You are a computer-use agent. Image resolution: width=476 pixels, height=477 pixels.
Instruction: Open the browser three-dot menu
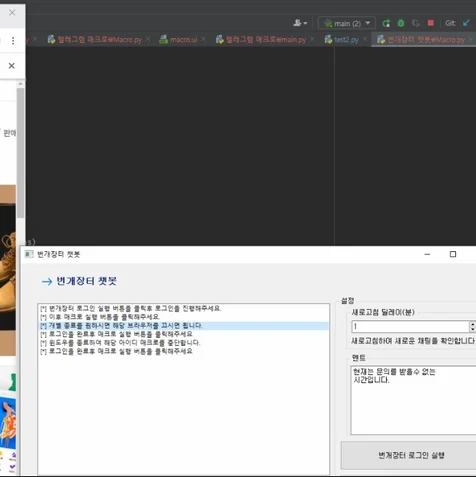click(13, 41)
